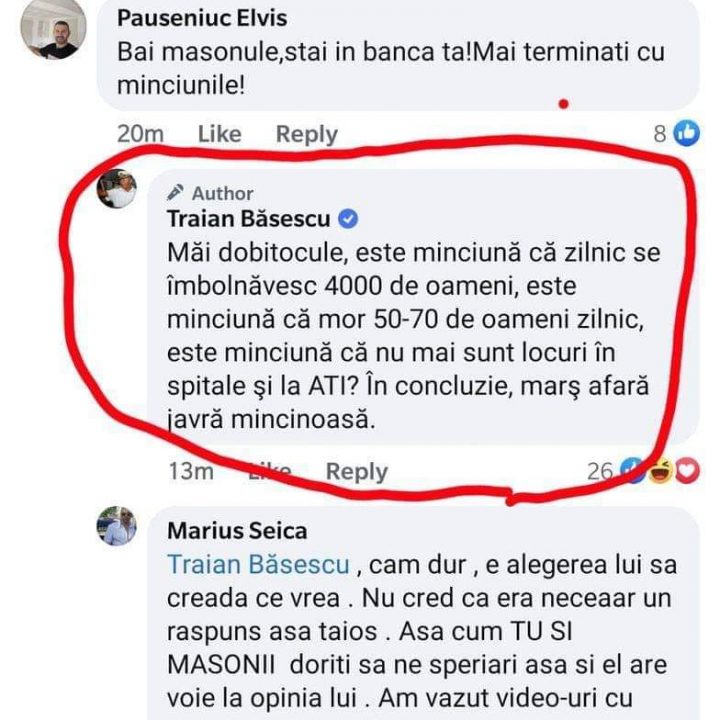Click the laughing emoji reaction icon
Screen dimensions: 720x720
click(x=660, y=471)
